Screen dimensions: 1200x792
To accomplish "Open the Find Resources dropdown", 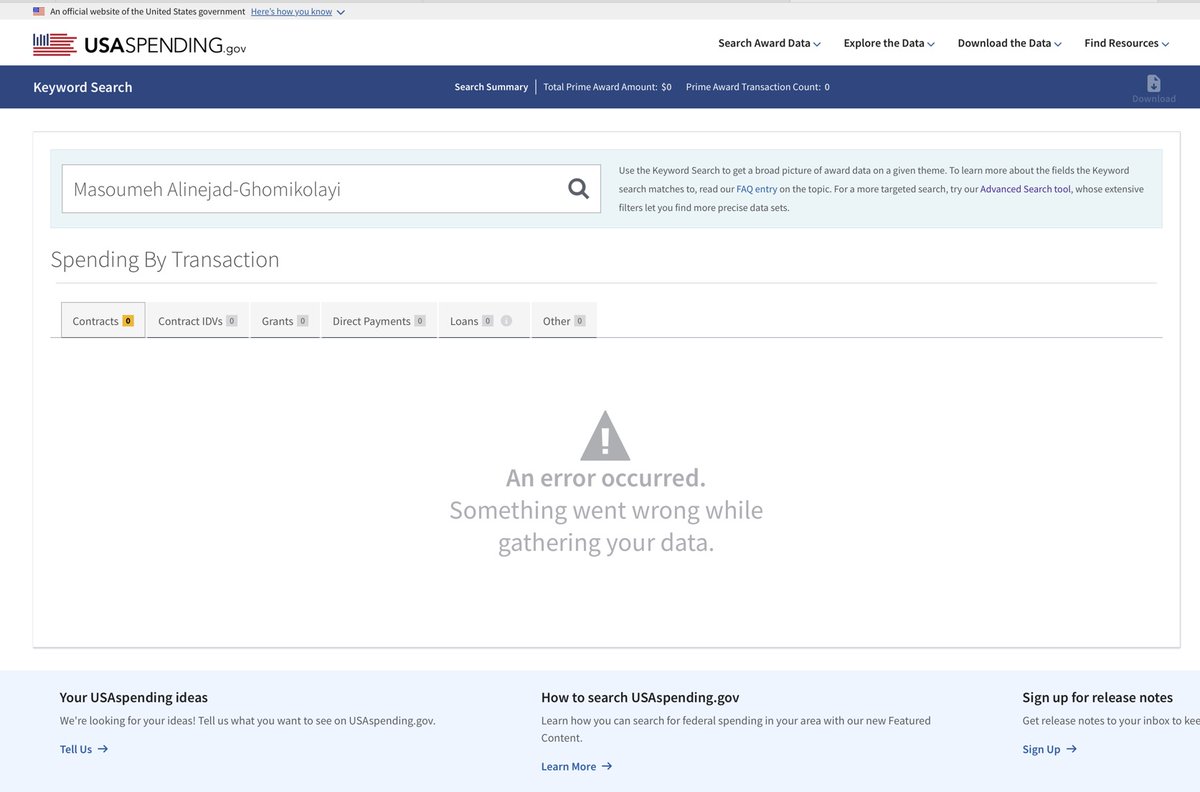I will [1126, 43].
